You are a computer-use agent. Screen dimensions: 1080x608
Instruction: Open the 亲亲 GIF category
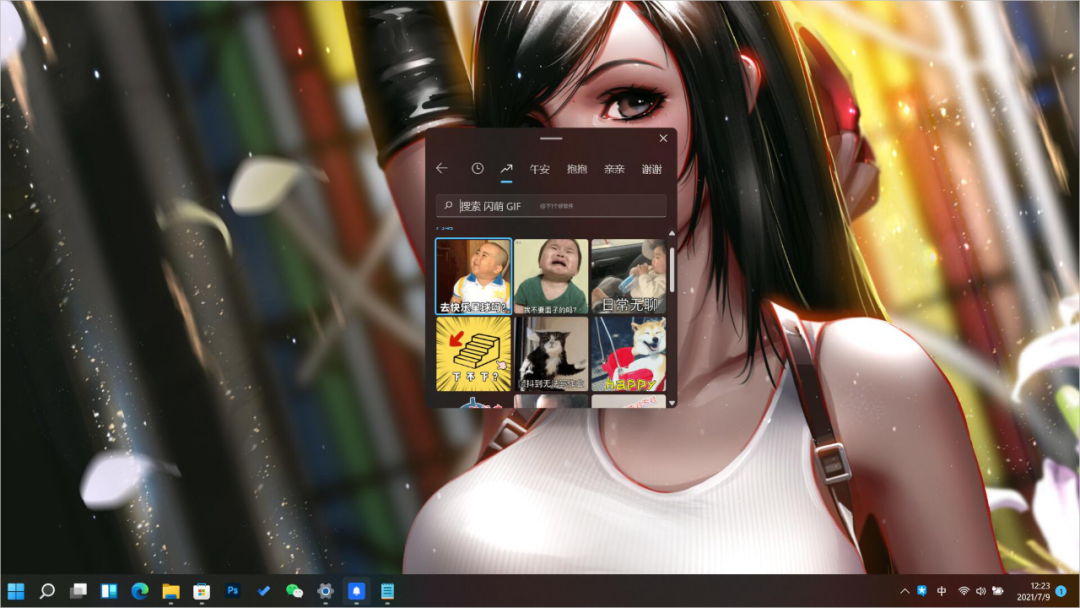(x=614, y=169)
